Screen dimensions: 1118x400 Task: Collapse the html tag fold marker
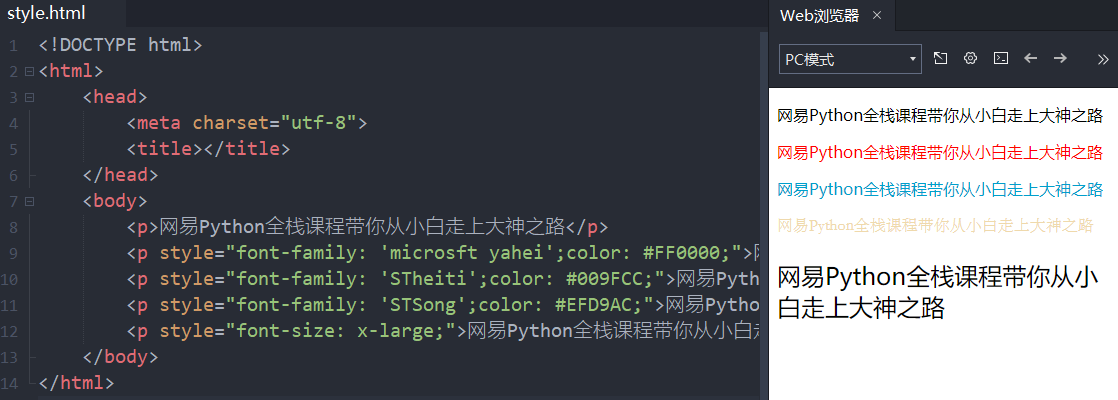(28, 71)
